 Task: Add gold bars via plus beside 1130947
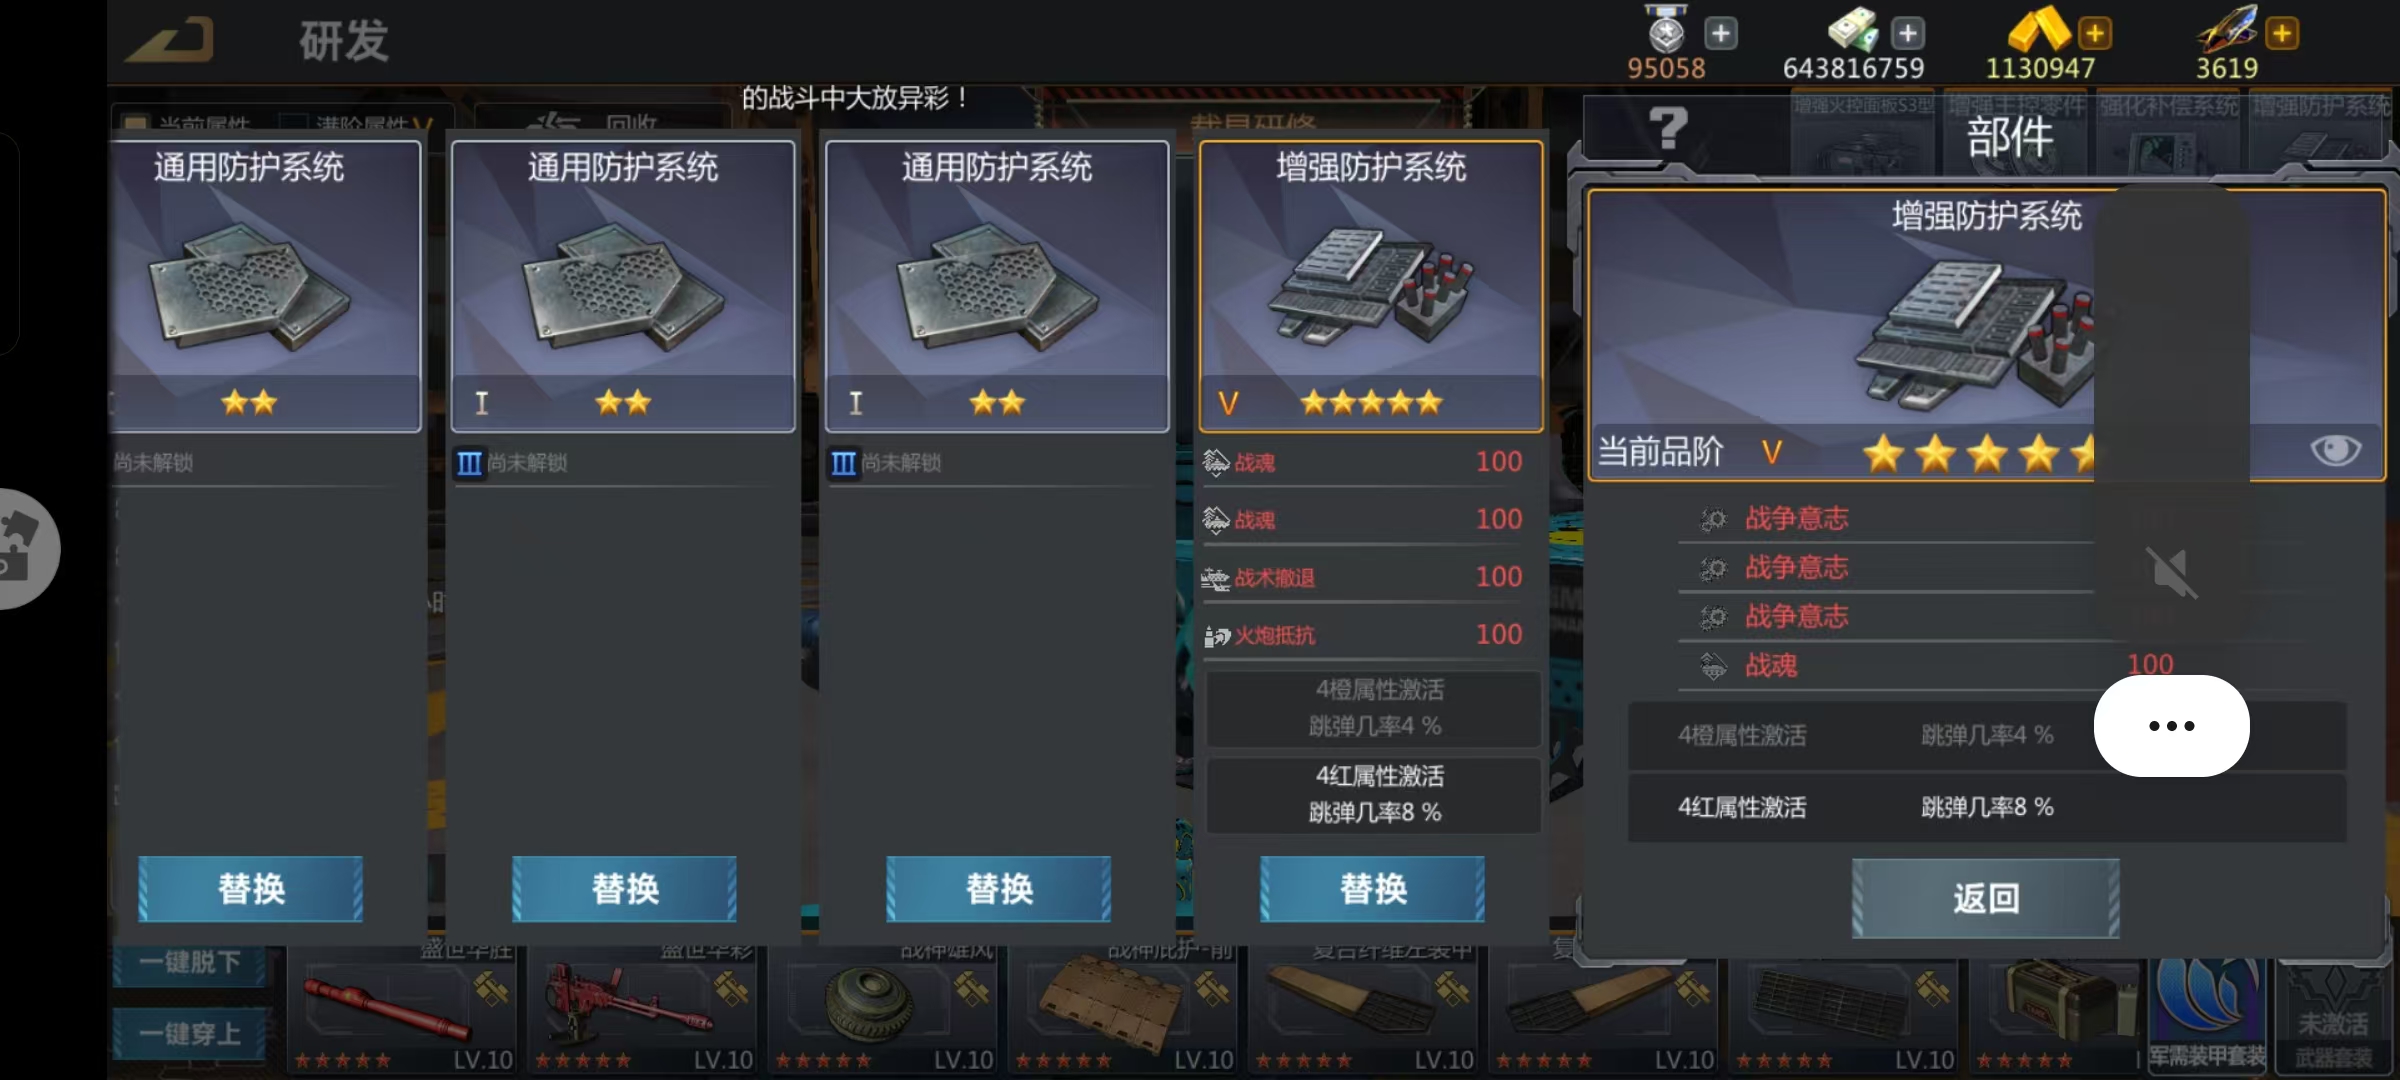(2095, 34)
